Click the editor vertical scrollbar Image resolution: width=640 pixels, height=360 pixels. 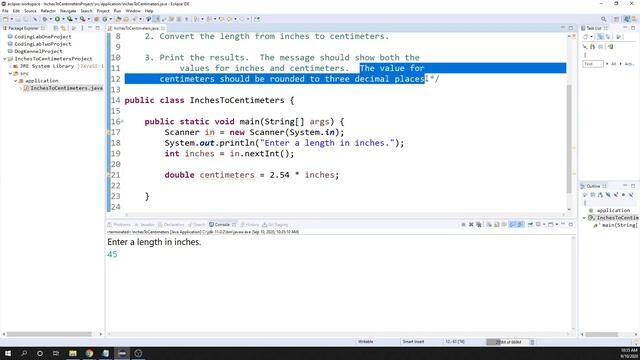tap(569, 139)
